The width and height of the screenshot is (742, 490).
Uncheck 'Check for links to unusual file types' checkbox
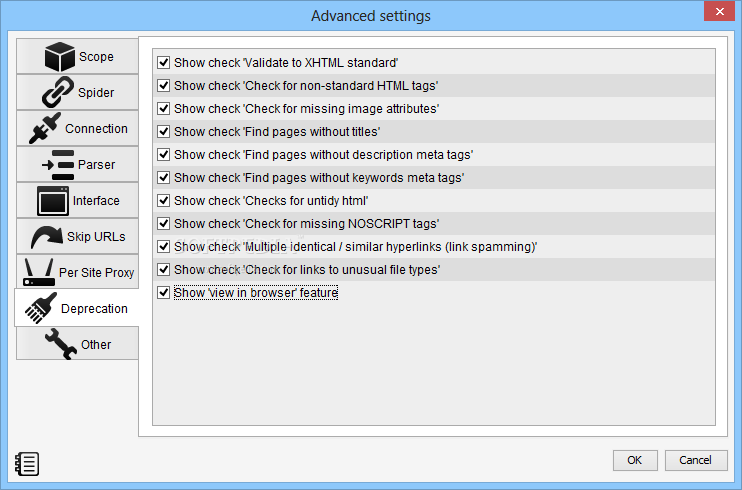(164, 269)
